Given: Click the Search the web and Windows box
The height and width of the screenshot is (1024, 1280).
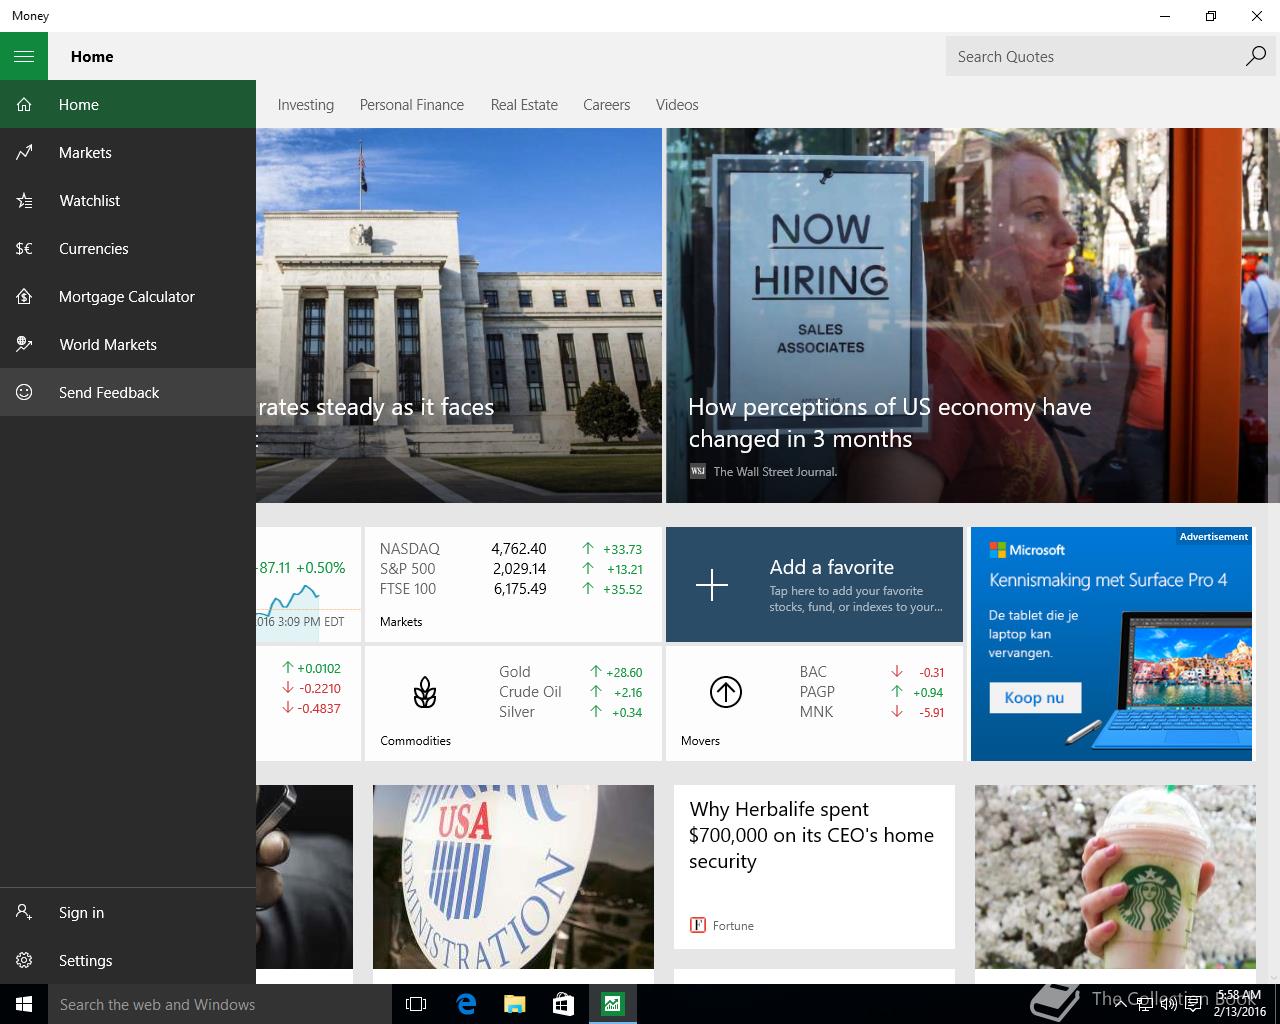Looking at the screenshot, I should pos(220,1004).
